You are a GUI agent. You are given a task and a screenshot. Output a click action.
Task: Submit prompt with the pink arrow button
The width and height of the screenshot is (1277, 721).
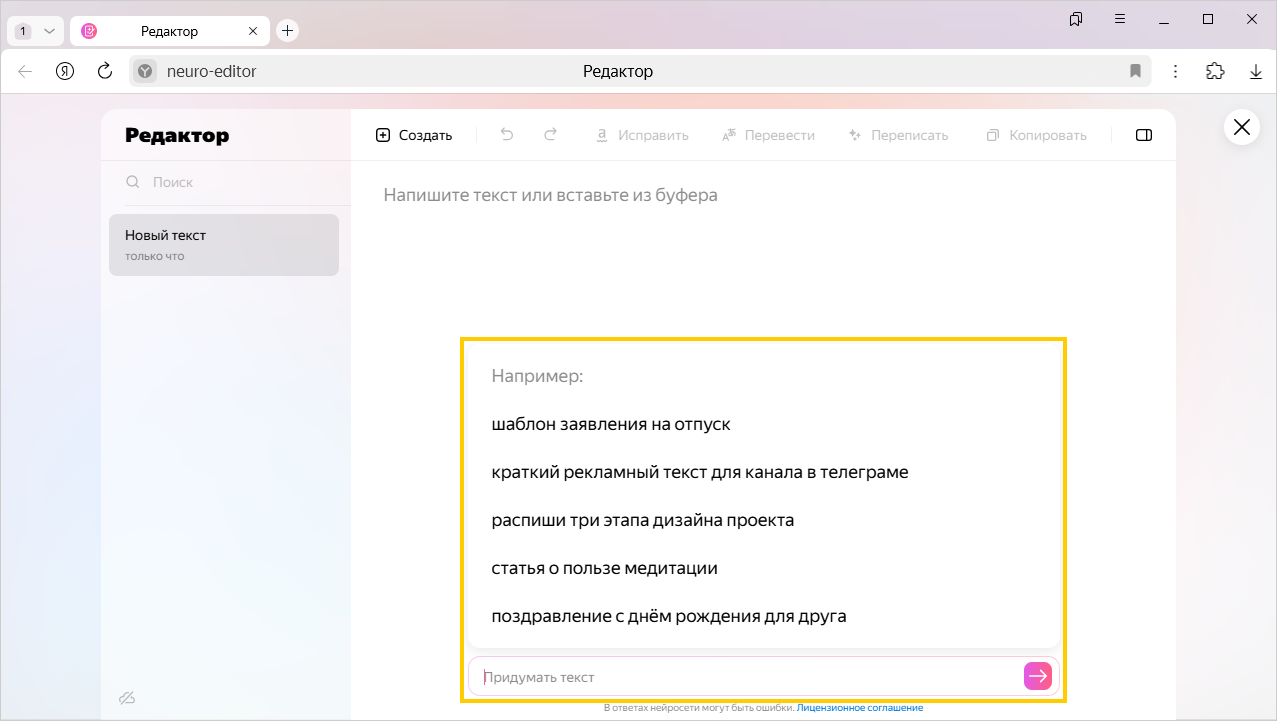click(x=1038, y=677)
